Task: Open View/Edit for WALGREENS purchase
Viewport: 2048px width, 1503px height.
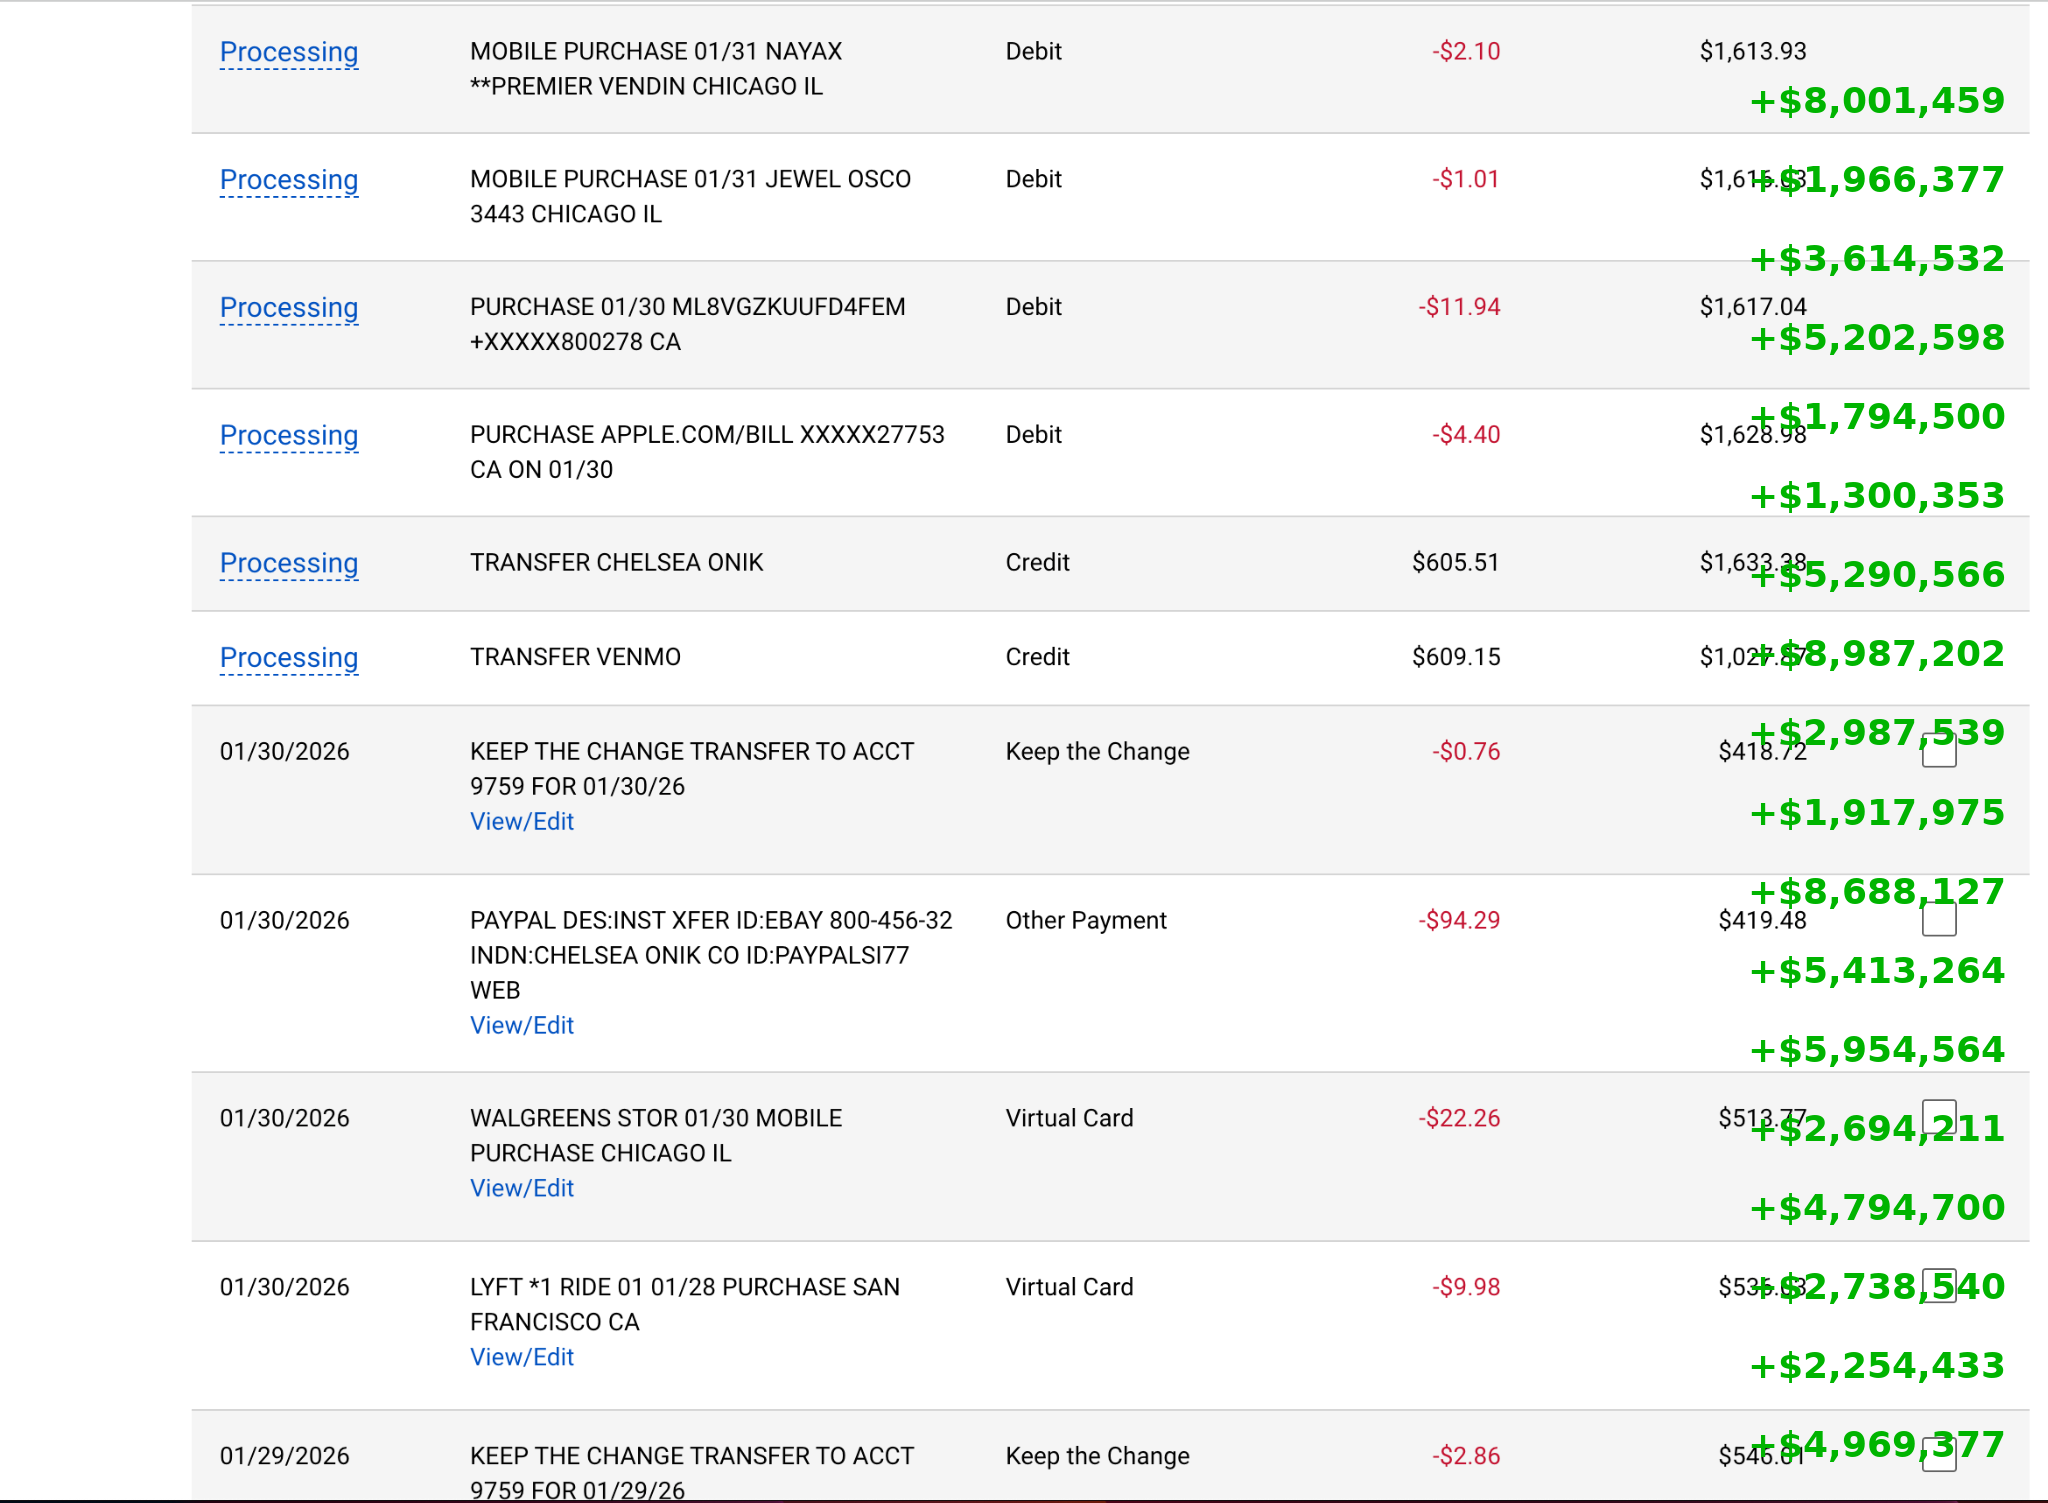Action: 522,1189
